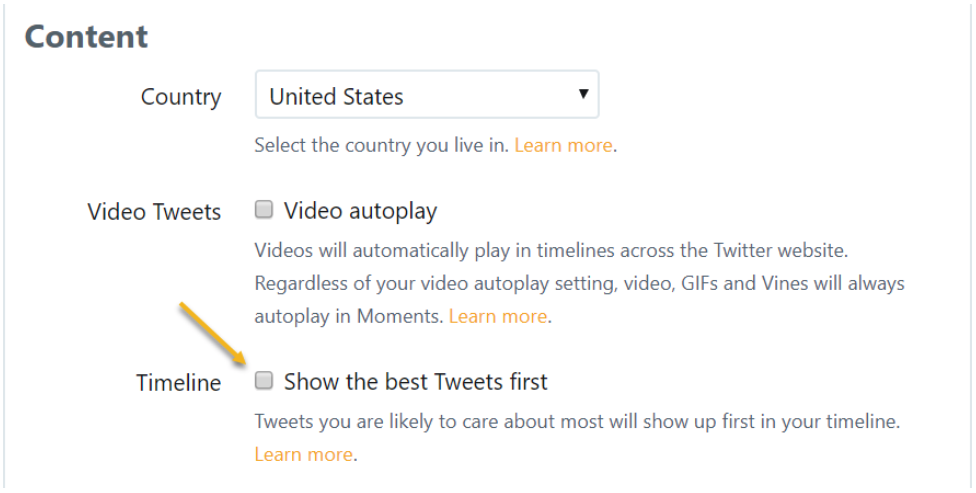976x493 pixels.
Task: Enable the Video autoplay checkbox
Action: (x=264, y=210)
